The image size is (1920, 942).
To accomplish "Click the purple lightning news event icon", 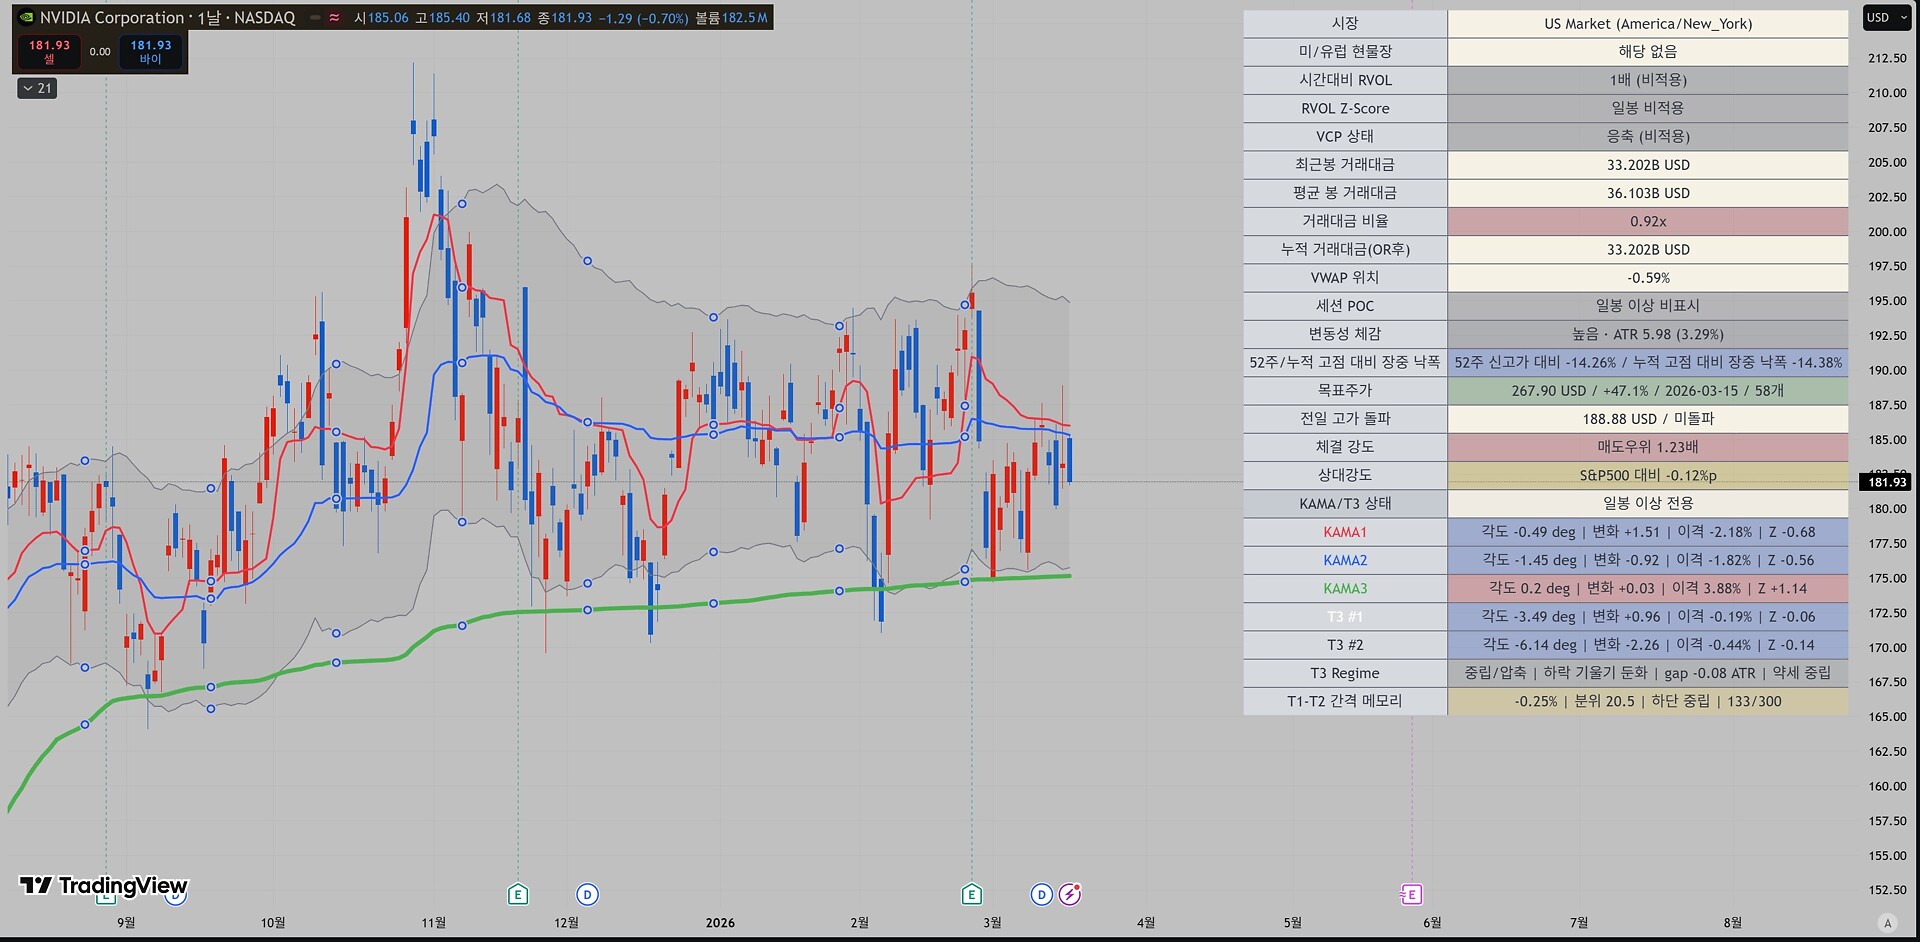I will [1070, 894].
